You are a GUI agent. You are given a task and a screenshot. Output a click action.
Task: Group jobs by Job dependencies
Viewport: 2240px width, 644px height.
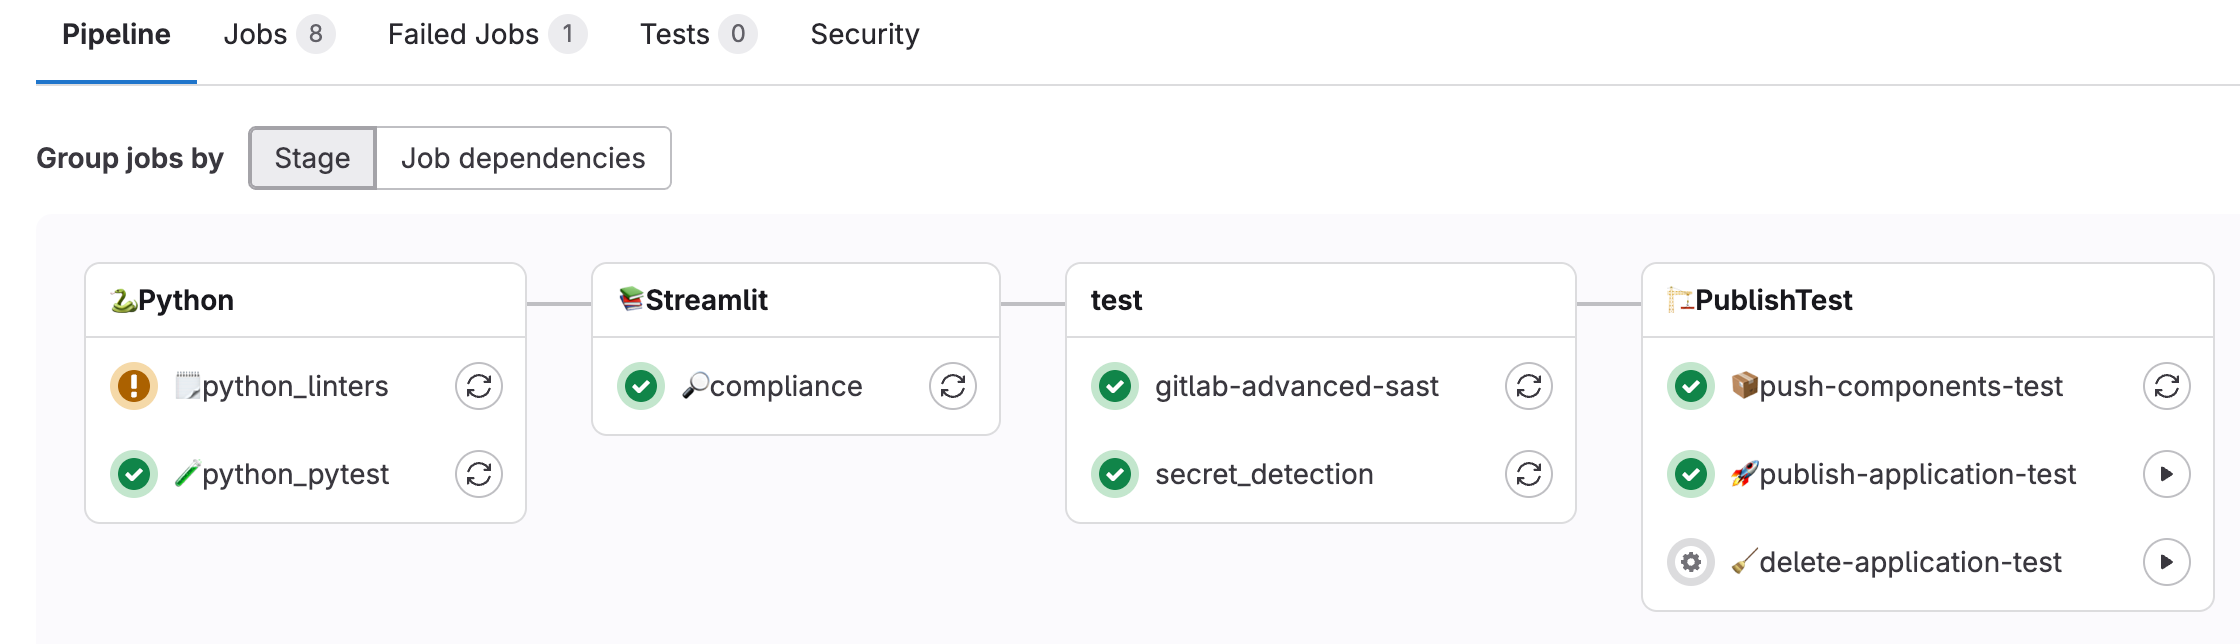tap(523, 158)
